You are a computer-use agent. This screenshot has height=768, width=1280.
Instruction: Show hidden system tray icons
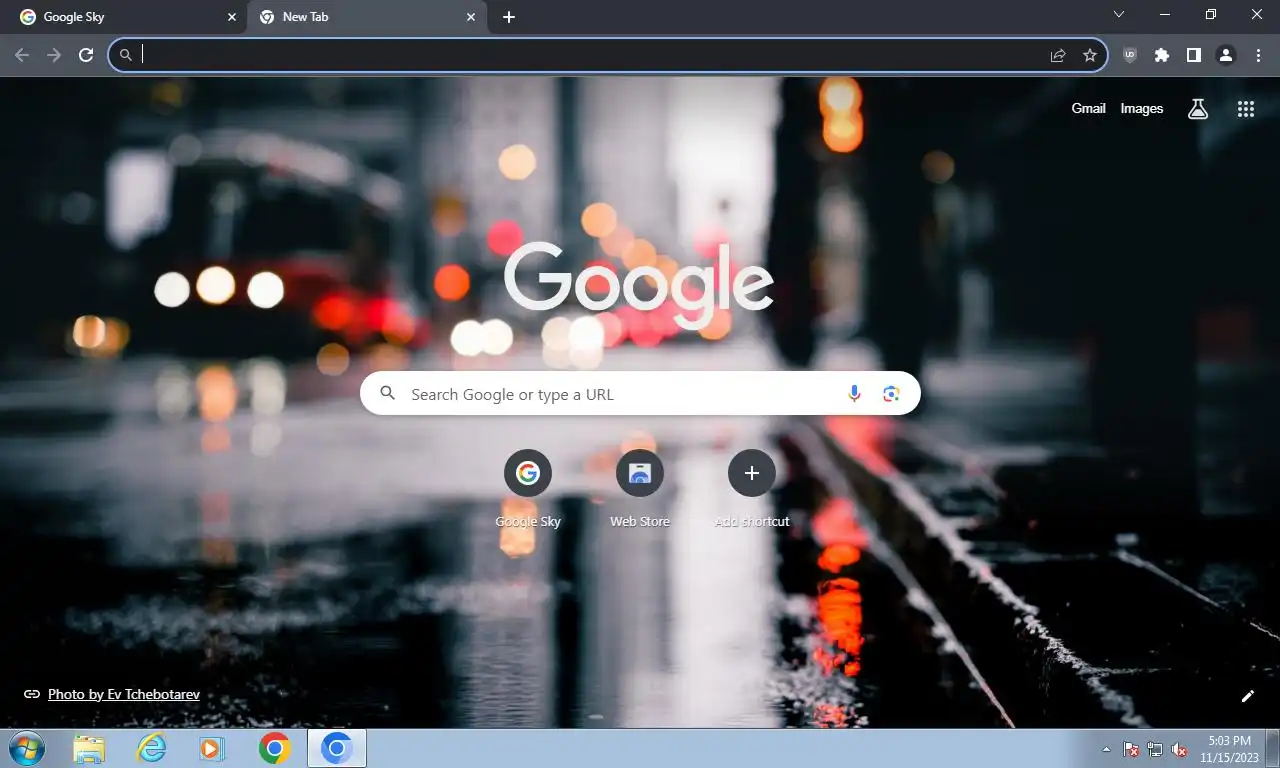coord(1106,749)
